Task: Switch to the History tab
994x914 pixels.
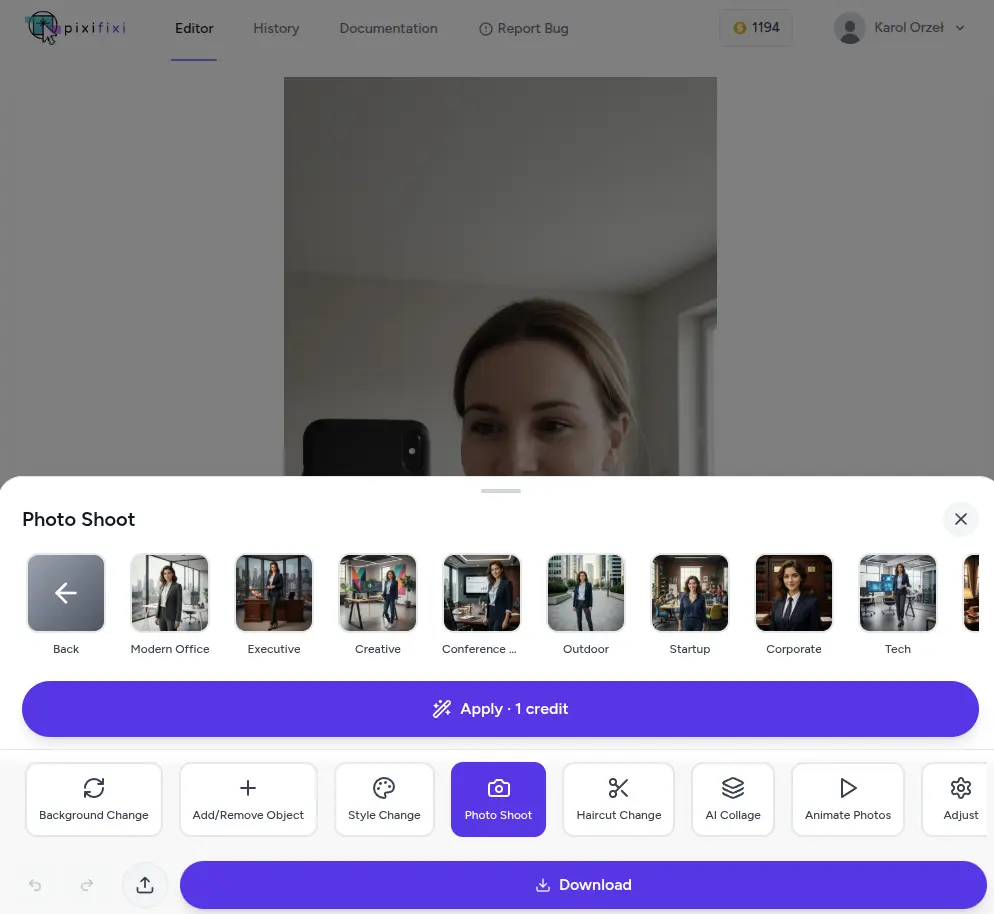Action: [276, 28]
